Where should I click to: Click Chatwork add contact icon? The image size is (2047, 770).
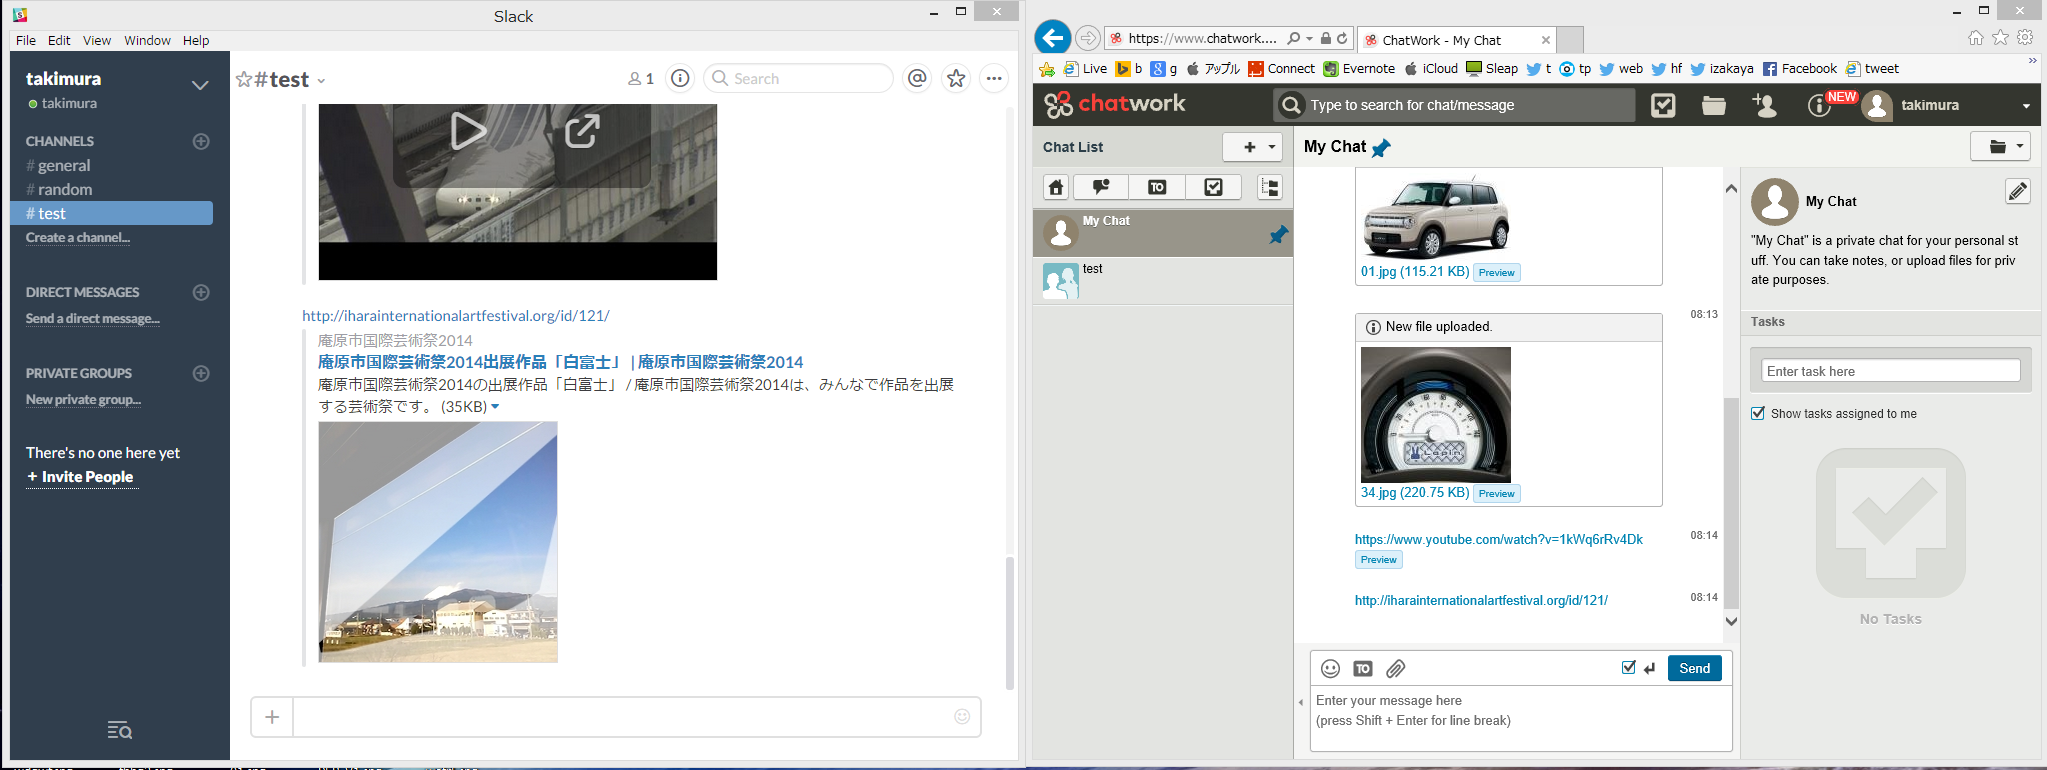click(x=1764, y=105)
